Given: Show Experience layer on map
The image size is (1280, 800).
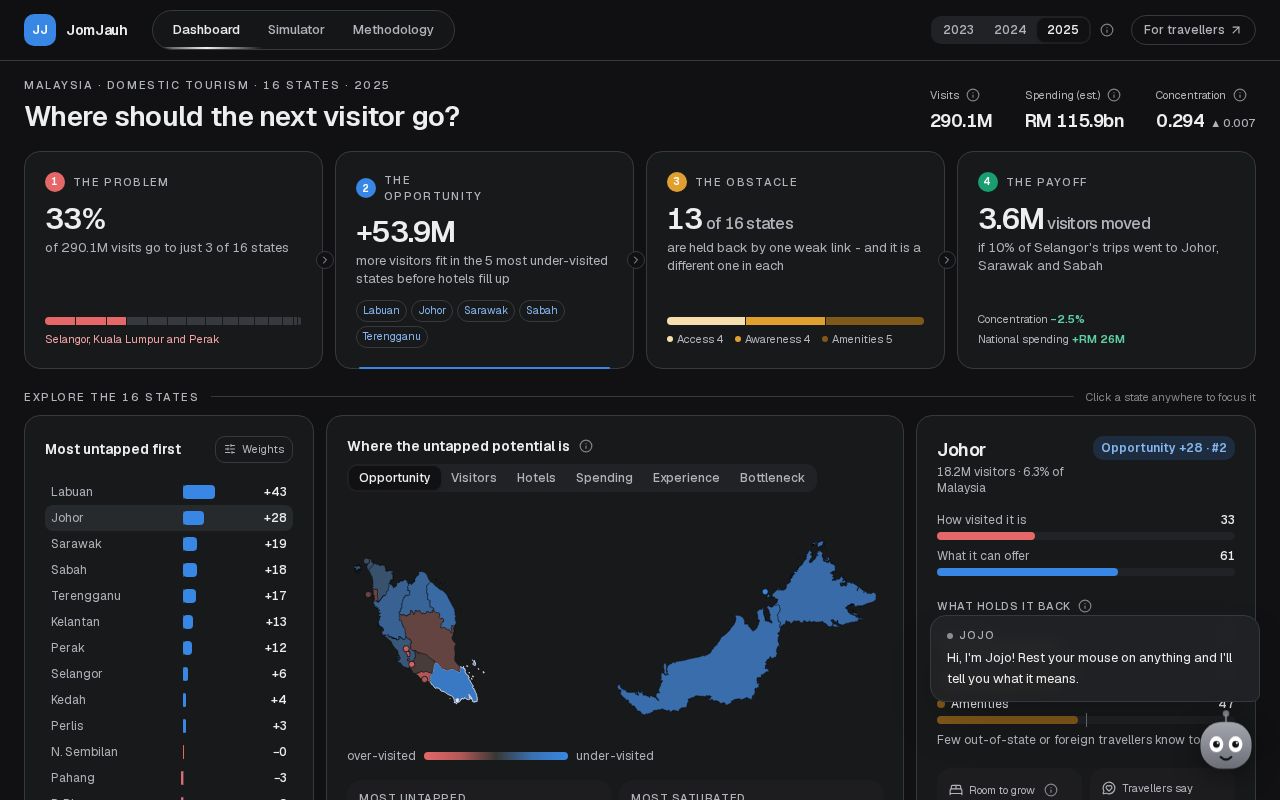Looking at the screenshot, I should pyautogui.click(x=686, y=478).
